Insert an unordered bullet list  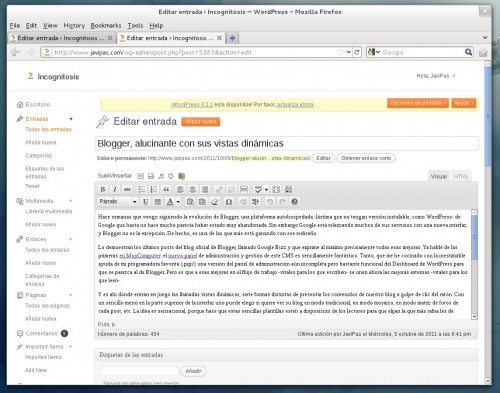(141, 189)
